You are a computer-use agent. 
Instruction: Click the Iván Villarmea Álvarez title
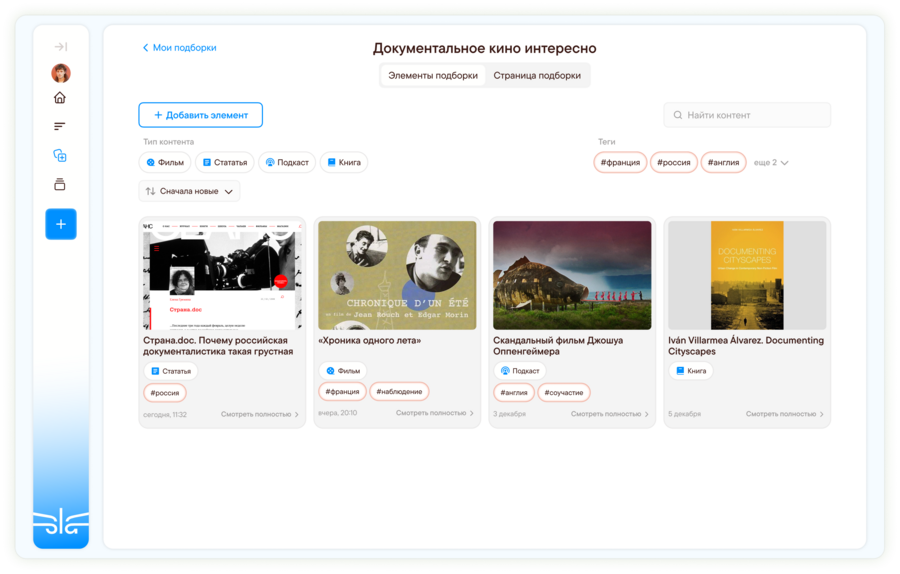pyautogui.click(x=746, y=346)
